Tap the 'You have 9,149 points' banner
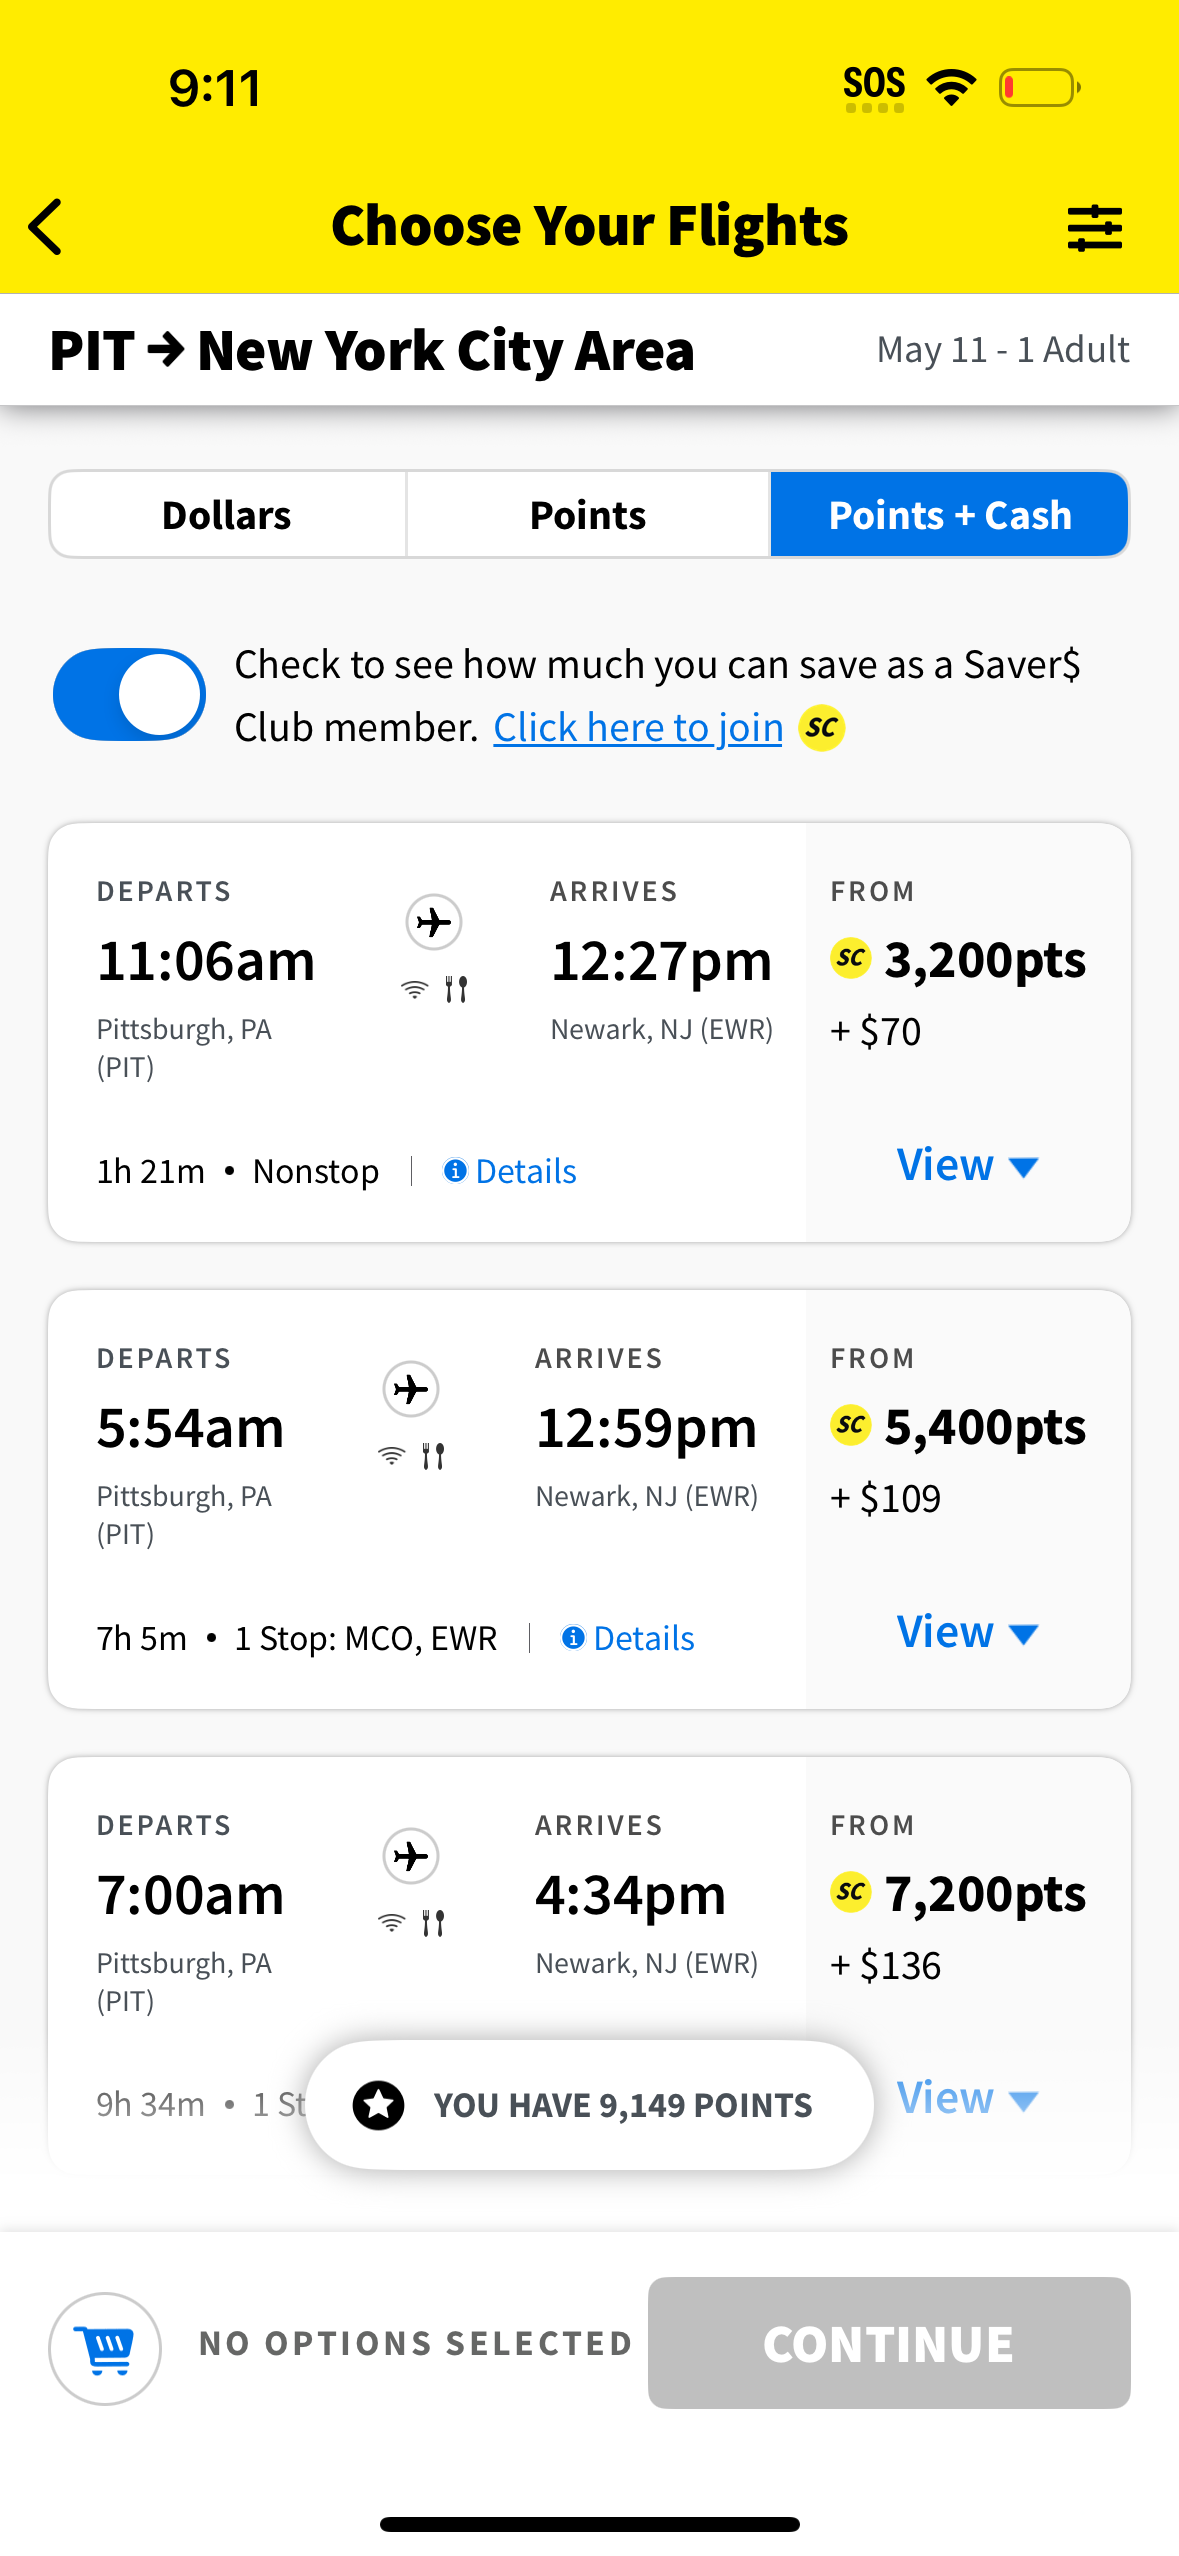 590,2104
